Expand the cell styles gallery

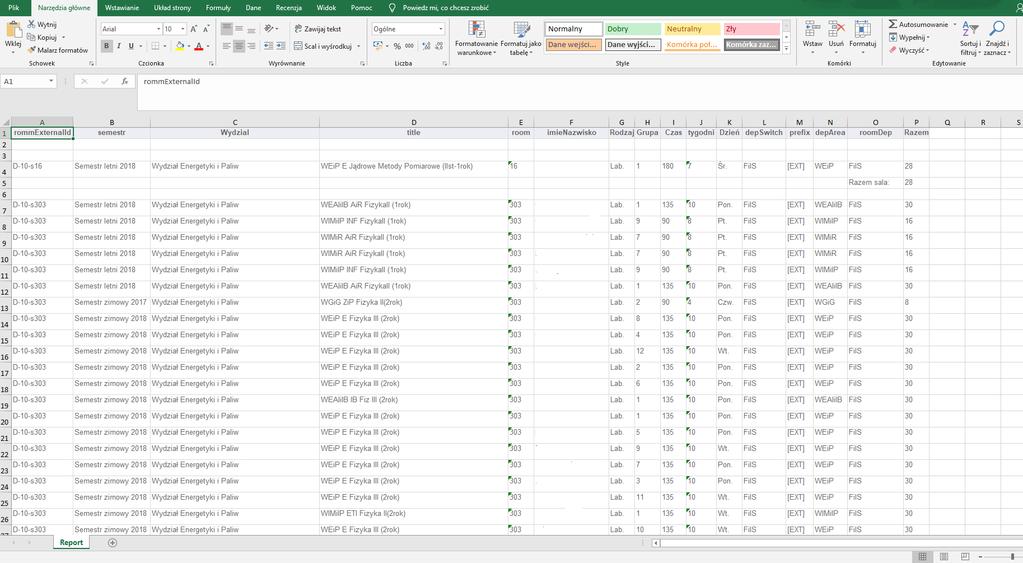pos(786,49)
